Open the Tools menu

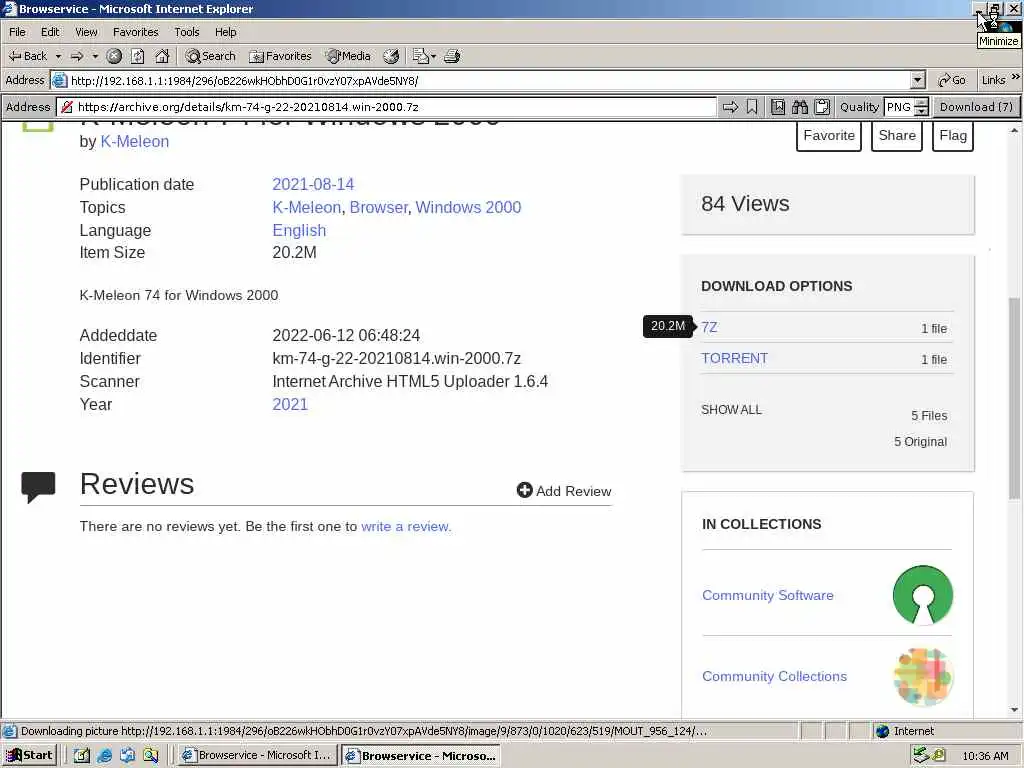187,32
